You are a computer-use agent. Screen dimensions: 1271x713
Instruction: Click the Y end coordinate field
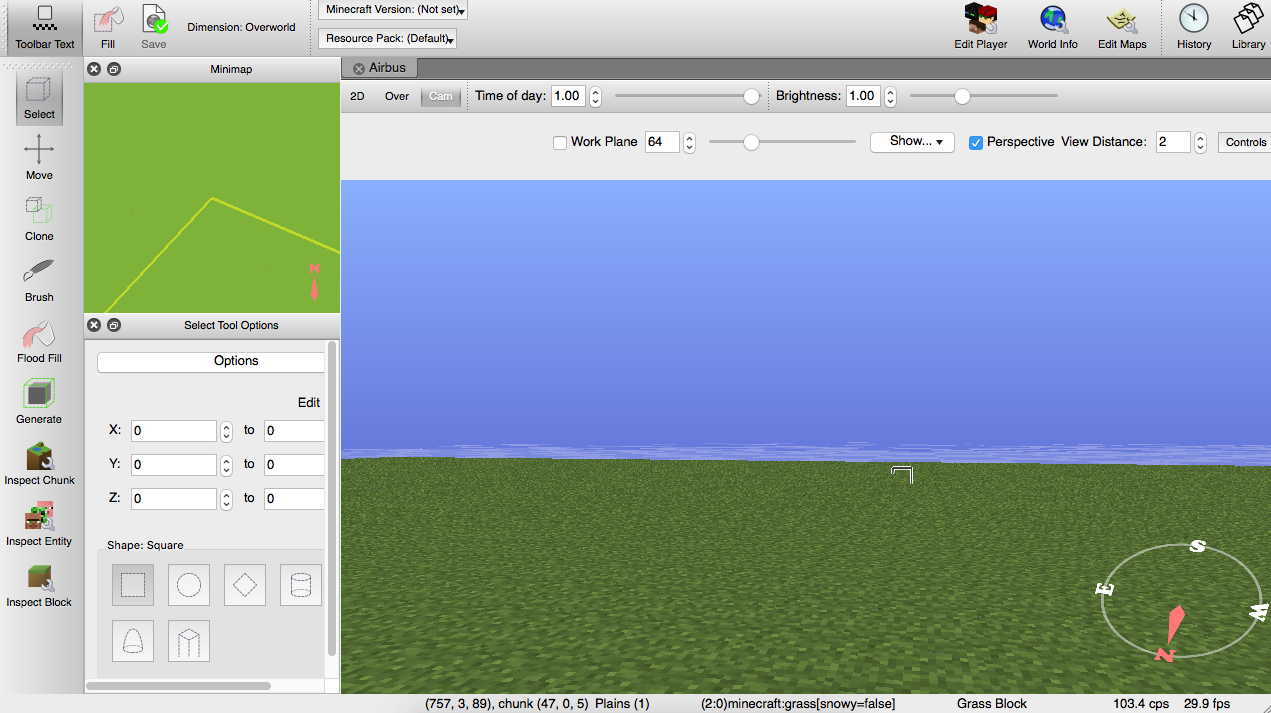(294, 465)
